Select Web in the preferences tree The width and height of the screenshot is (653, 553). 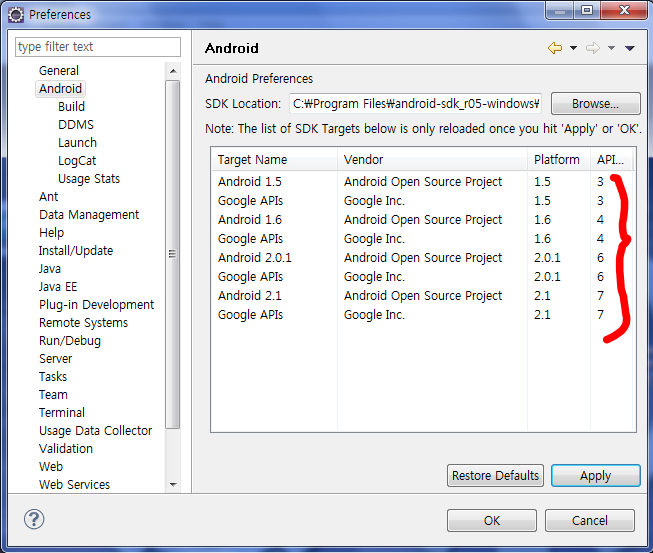[x=51, y=466]
